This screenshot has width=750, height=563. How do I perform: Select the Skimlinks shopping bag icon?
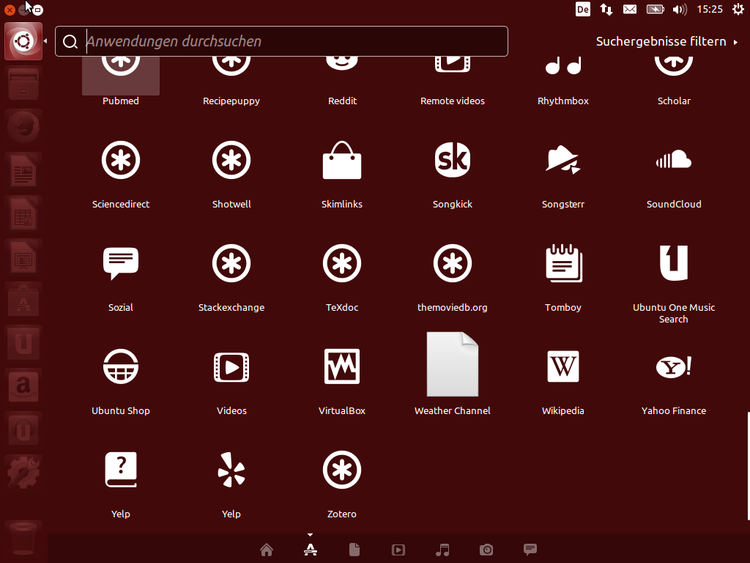click(342, 161)
